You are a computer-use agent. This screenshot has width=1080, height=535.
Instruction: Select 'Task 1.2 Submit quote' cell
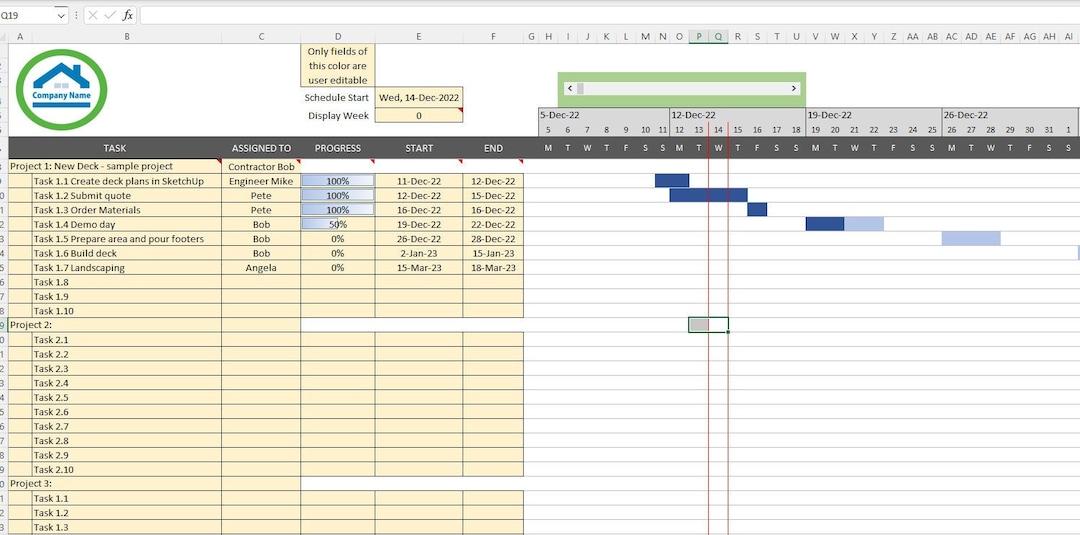[x=127, y=196]
